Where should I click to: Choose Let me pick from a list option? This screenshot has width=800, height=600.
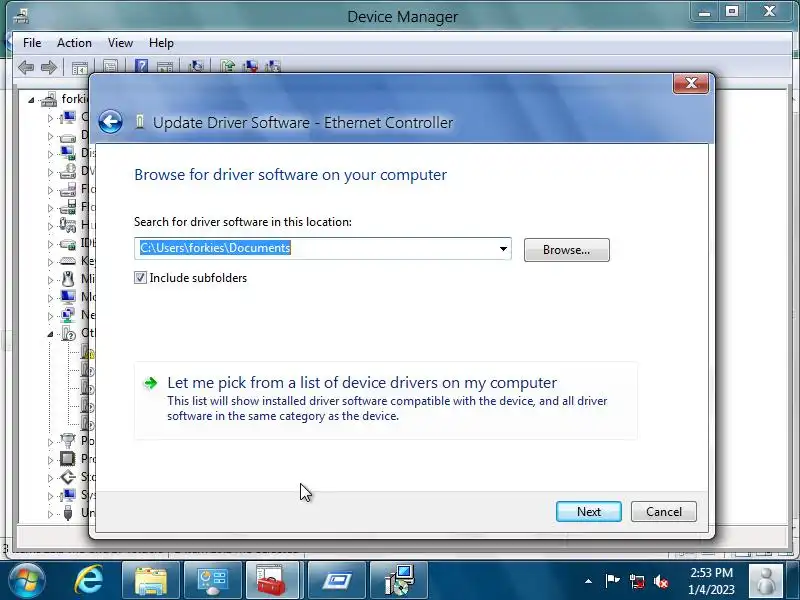[x=386, y=401]
